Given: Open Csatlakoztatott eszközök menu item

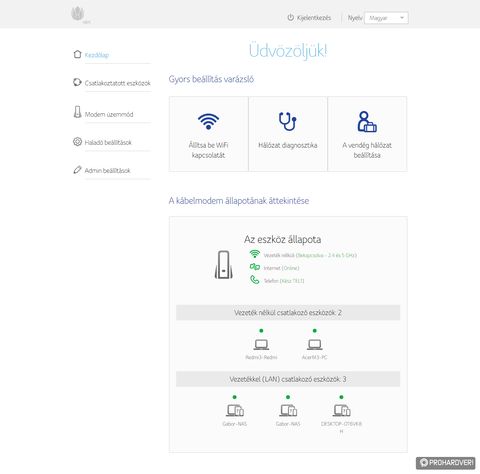Looking at the screenshot, I should coord(118,83).
